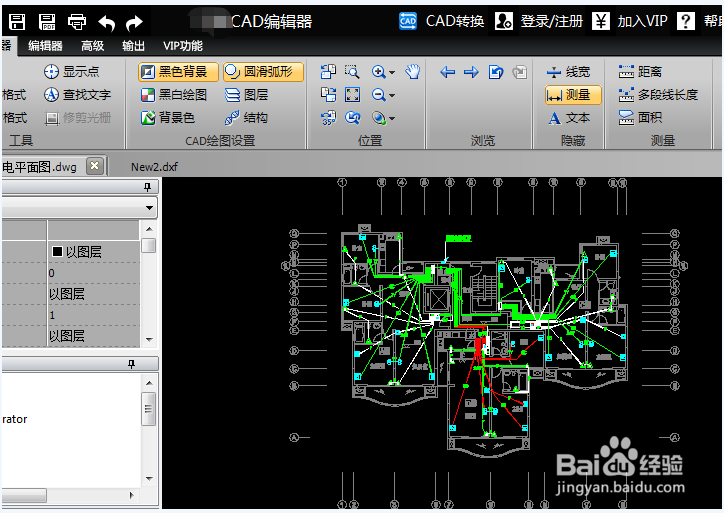
Task: Select the pan hand tool
Action: click(412, 72)
